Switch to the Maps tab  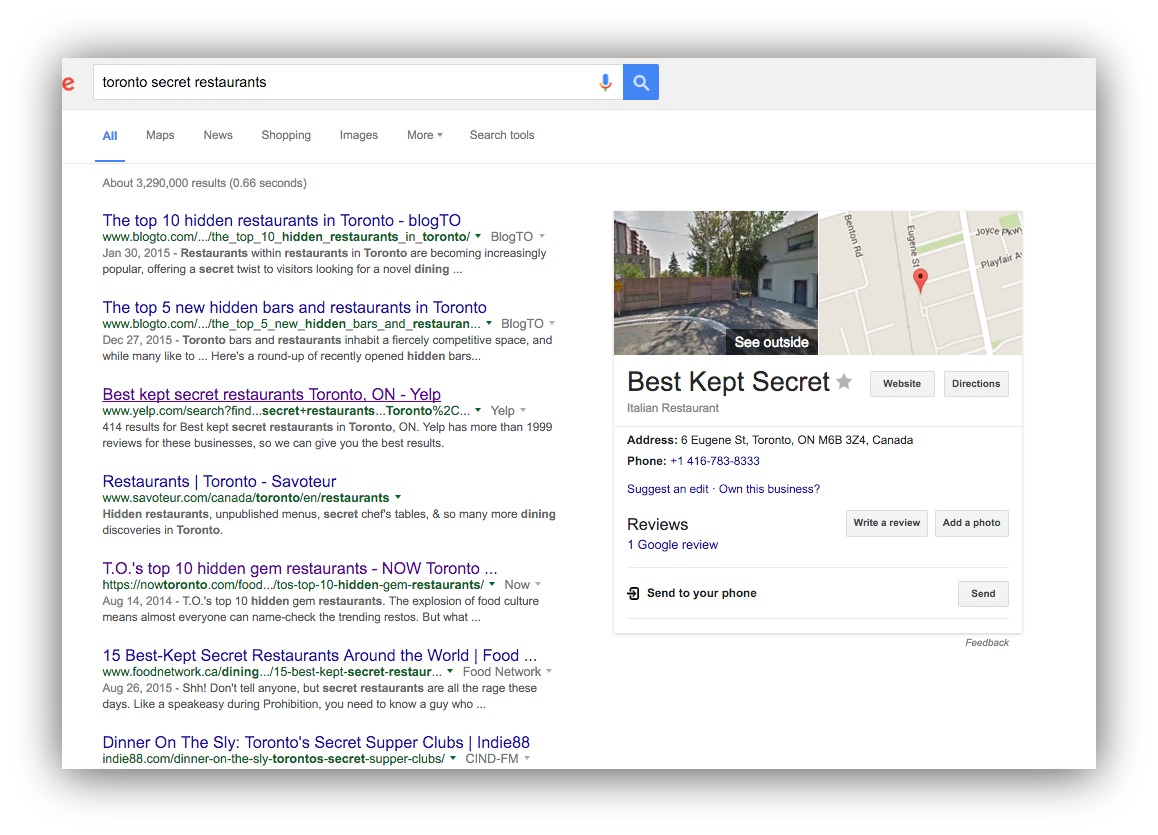click(x=160, y=135)
